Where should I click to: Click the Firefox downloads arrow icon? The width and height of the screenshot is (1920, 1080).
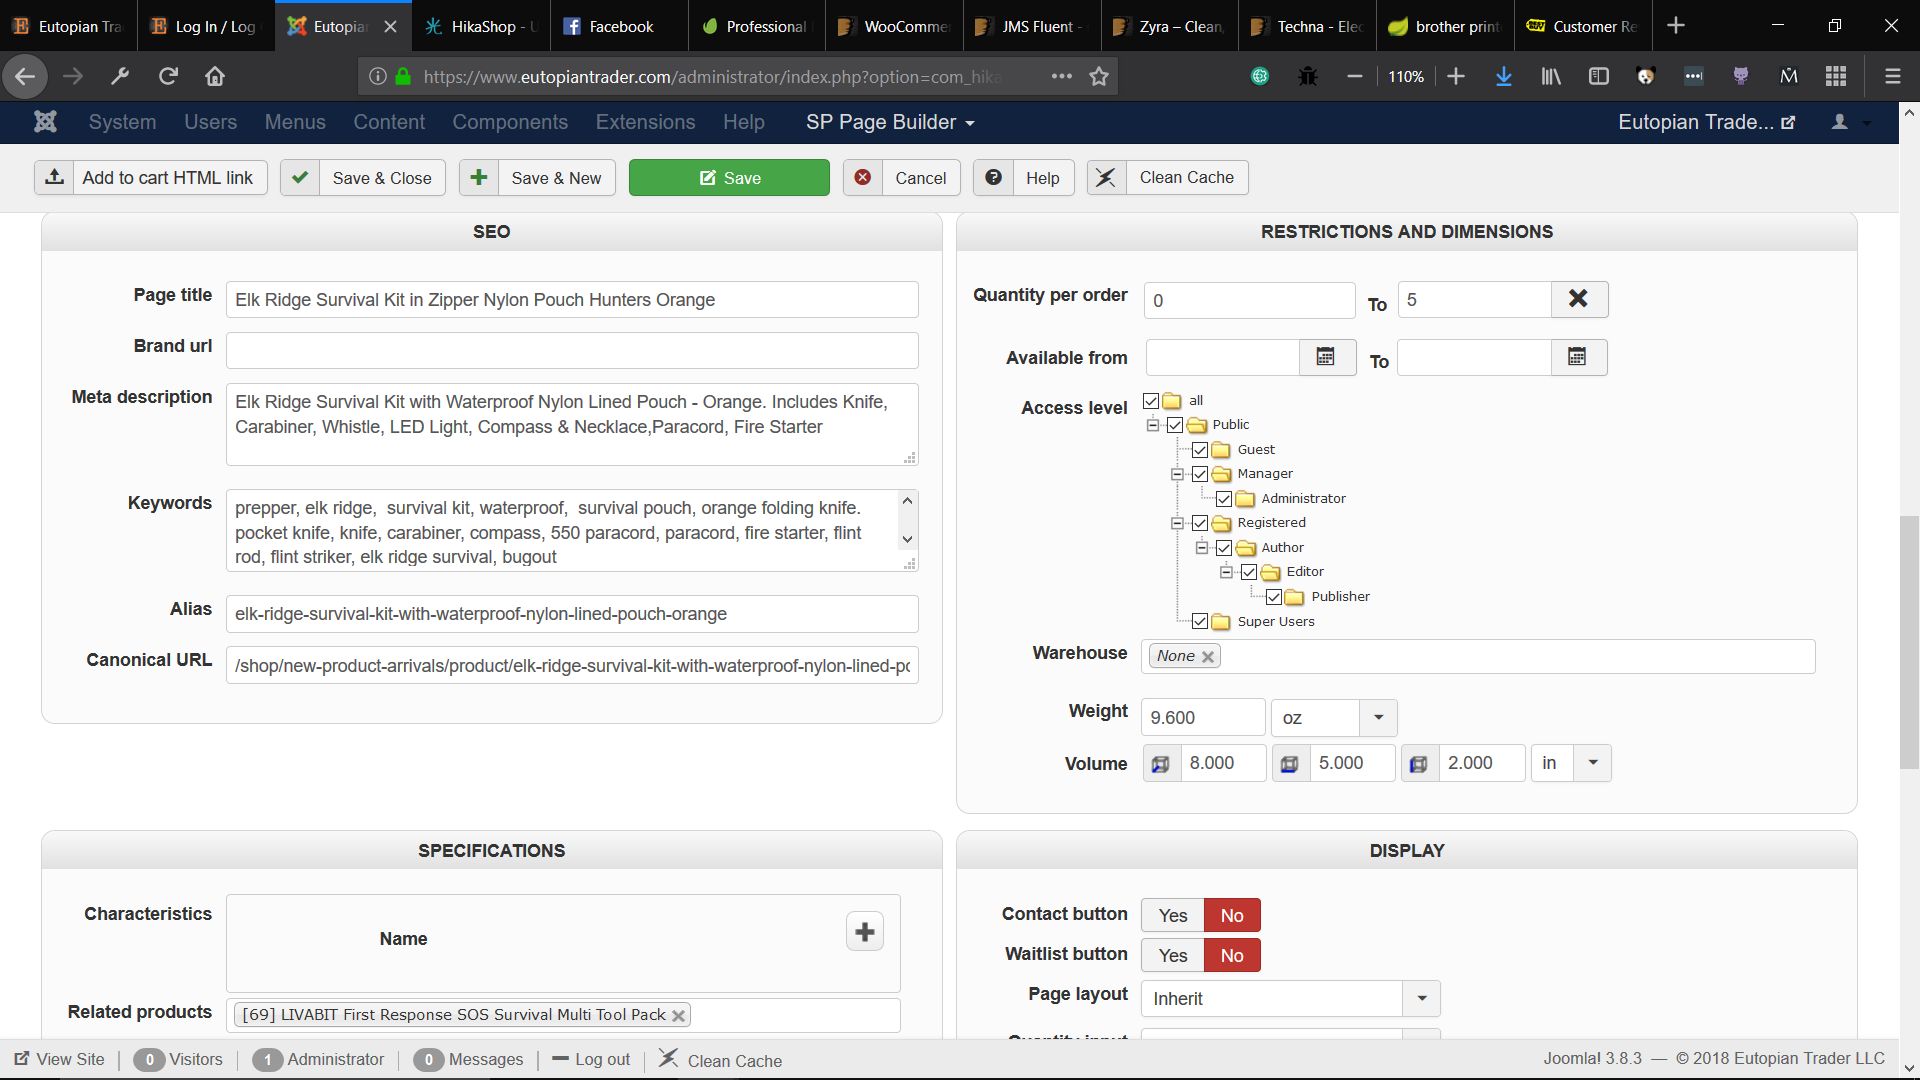pos(1503,77)
